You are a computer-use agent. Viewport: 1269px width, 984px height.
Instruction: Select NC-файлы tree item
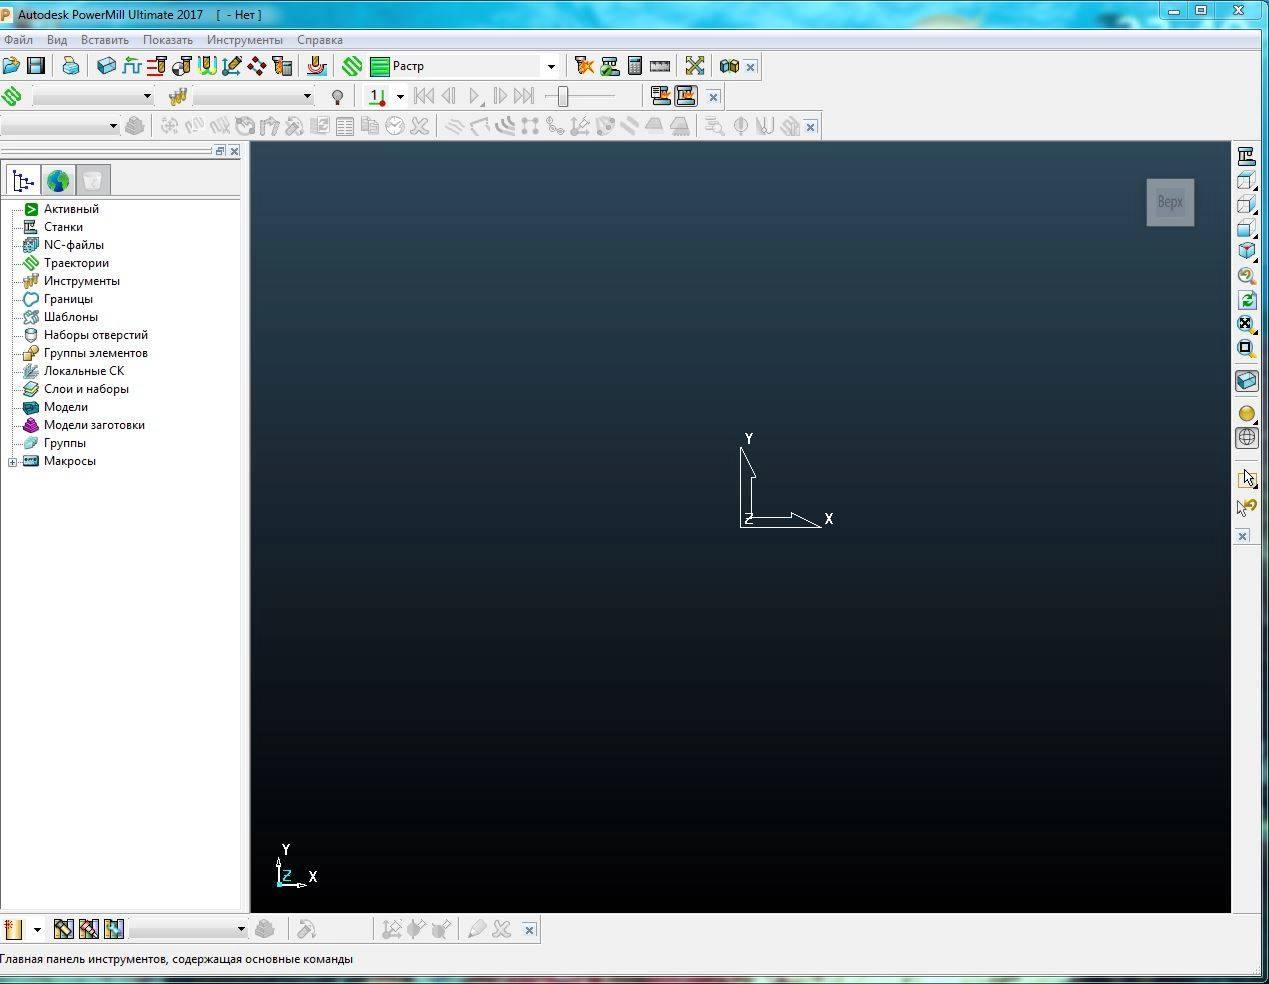click(73, 245)
